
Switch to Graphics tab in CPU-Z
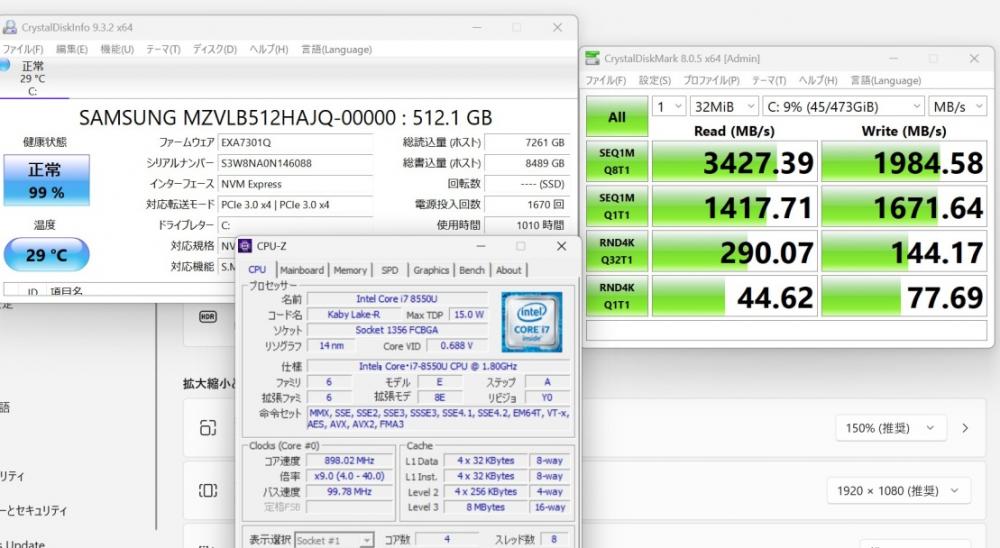click(x=431, y=270)
